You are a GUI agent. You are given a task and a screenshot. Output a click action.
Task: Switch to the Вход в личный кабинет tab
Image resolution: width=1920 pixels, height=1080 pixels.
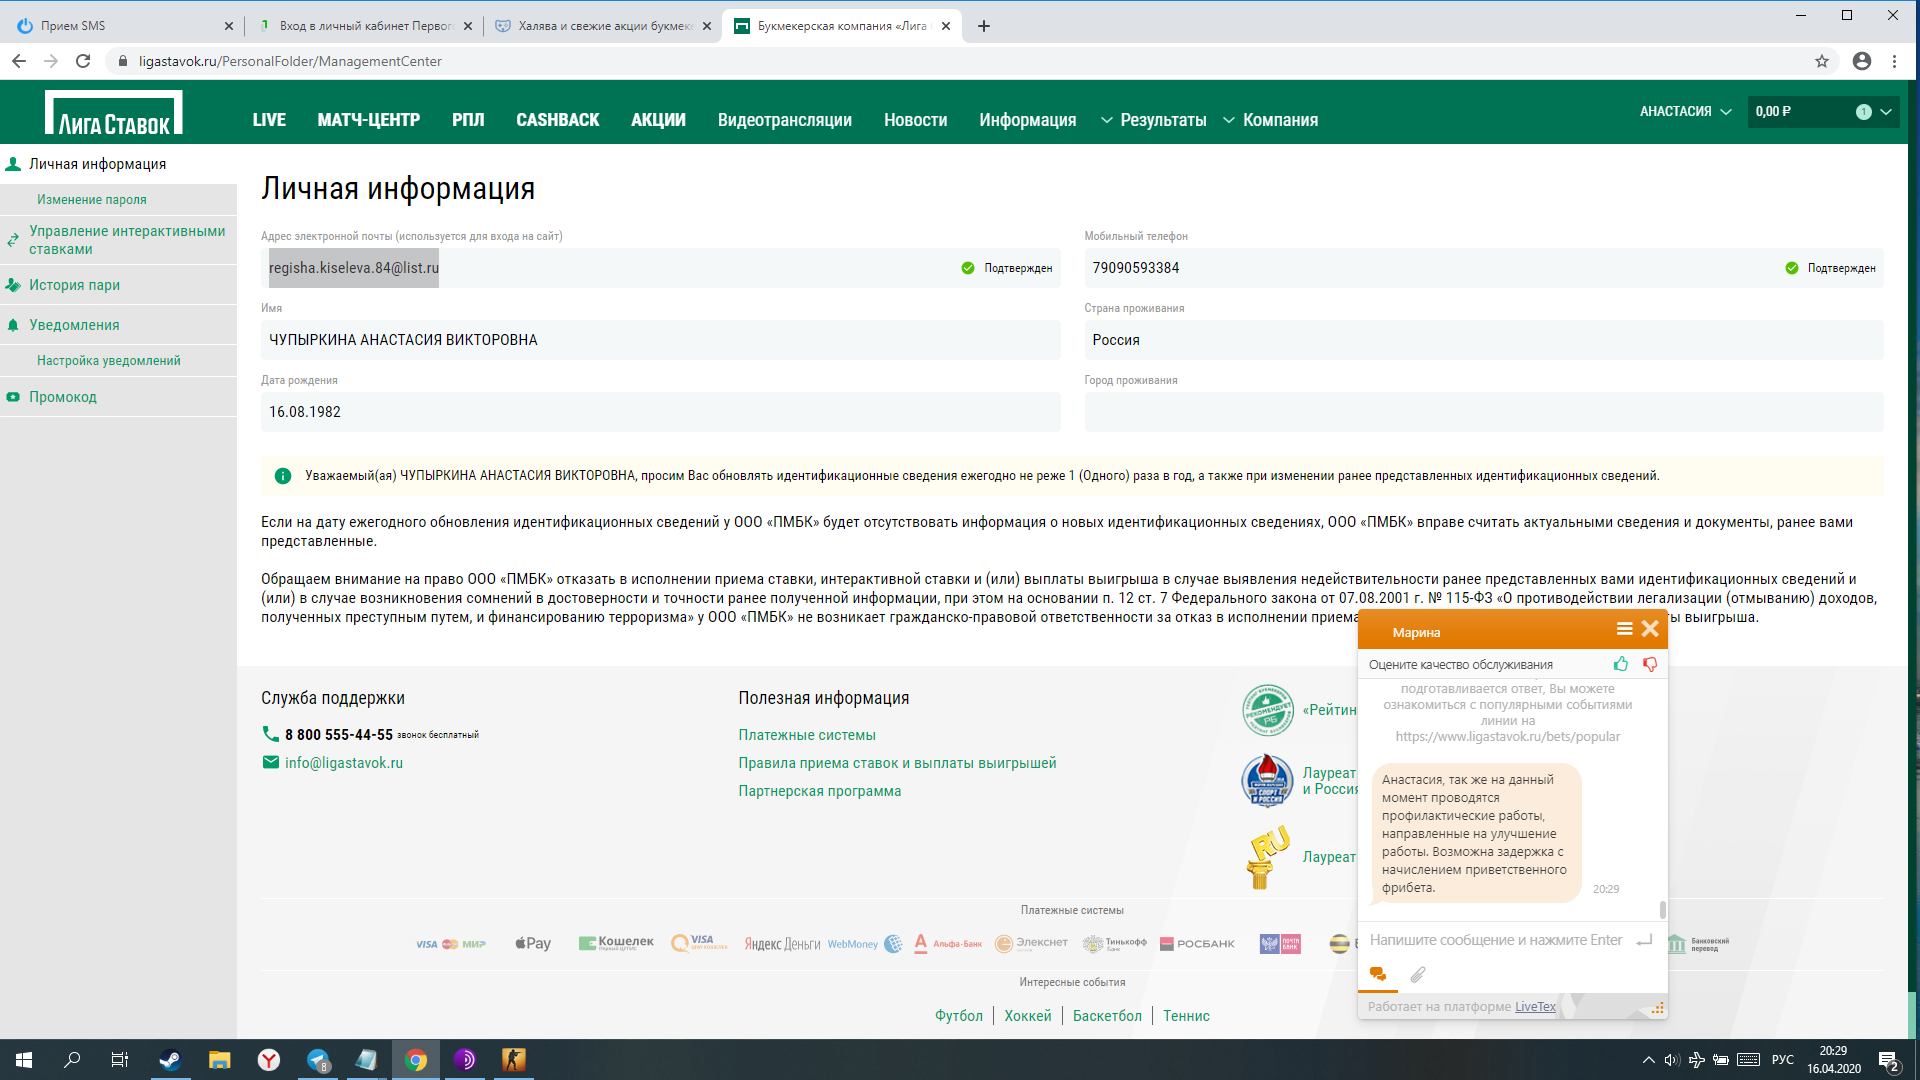tap(364, 26)
